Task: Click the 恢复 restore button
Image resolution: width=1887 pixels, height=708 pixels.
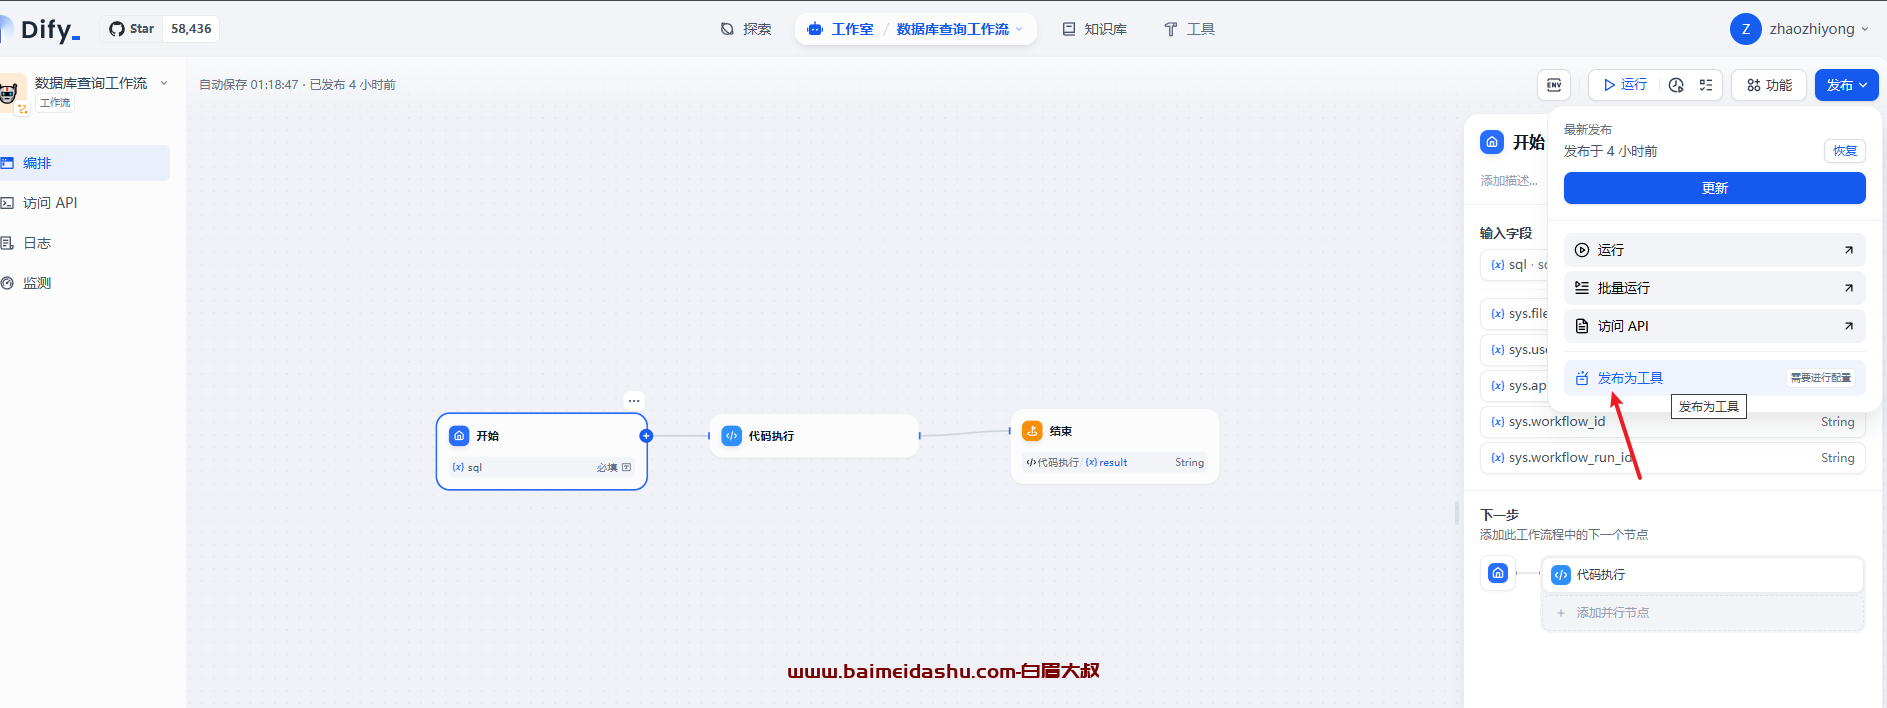Action: click(x=1844, y=151)
